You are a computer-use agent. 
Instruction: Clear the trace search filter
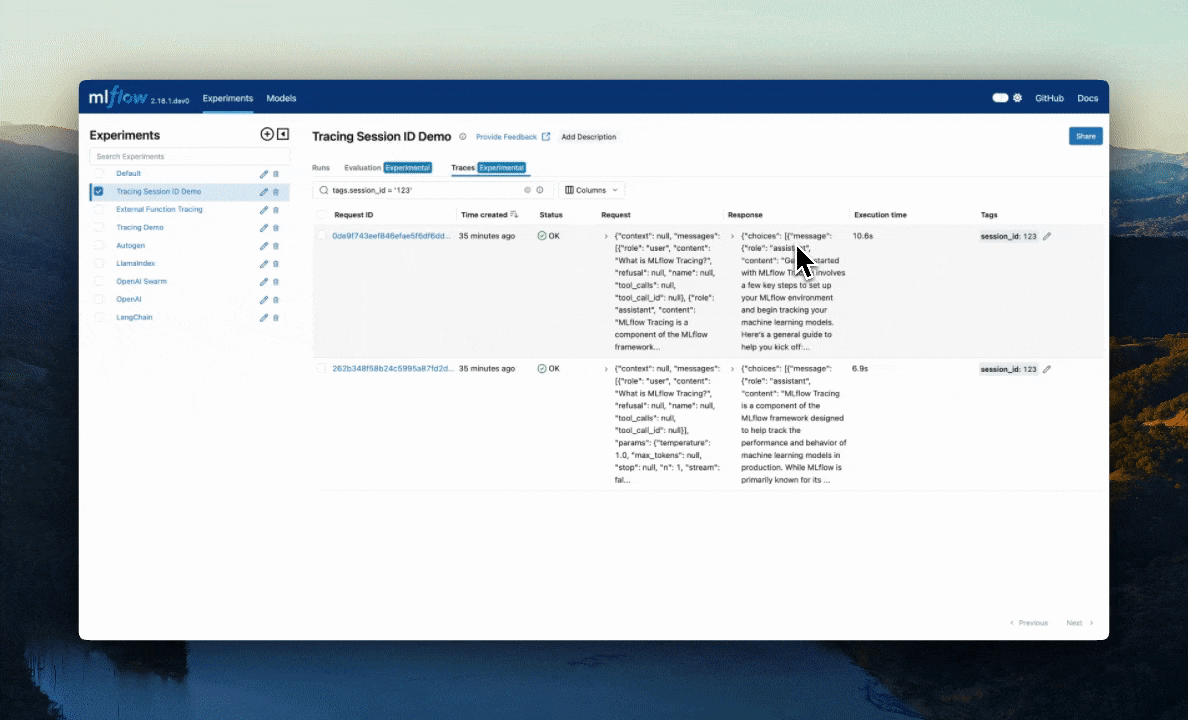(527, 190)
